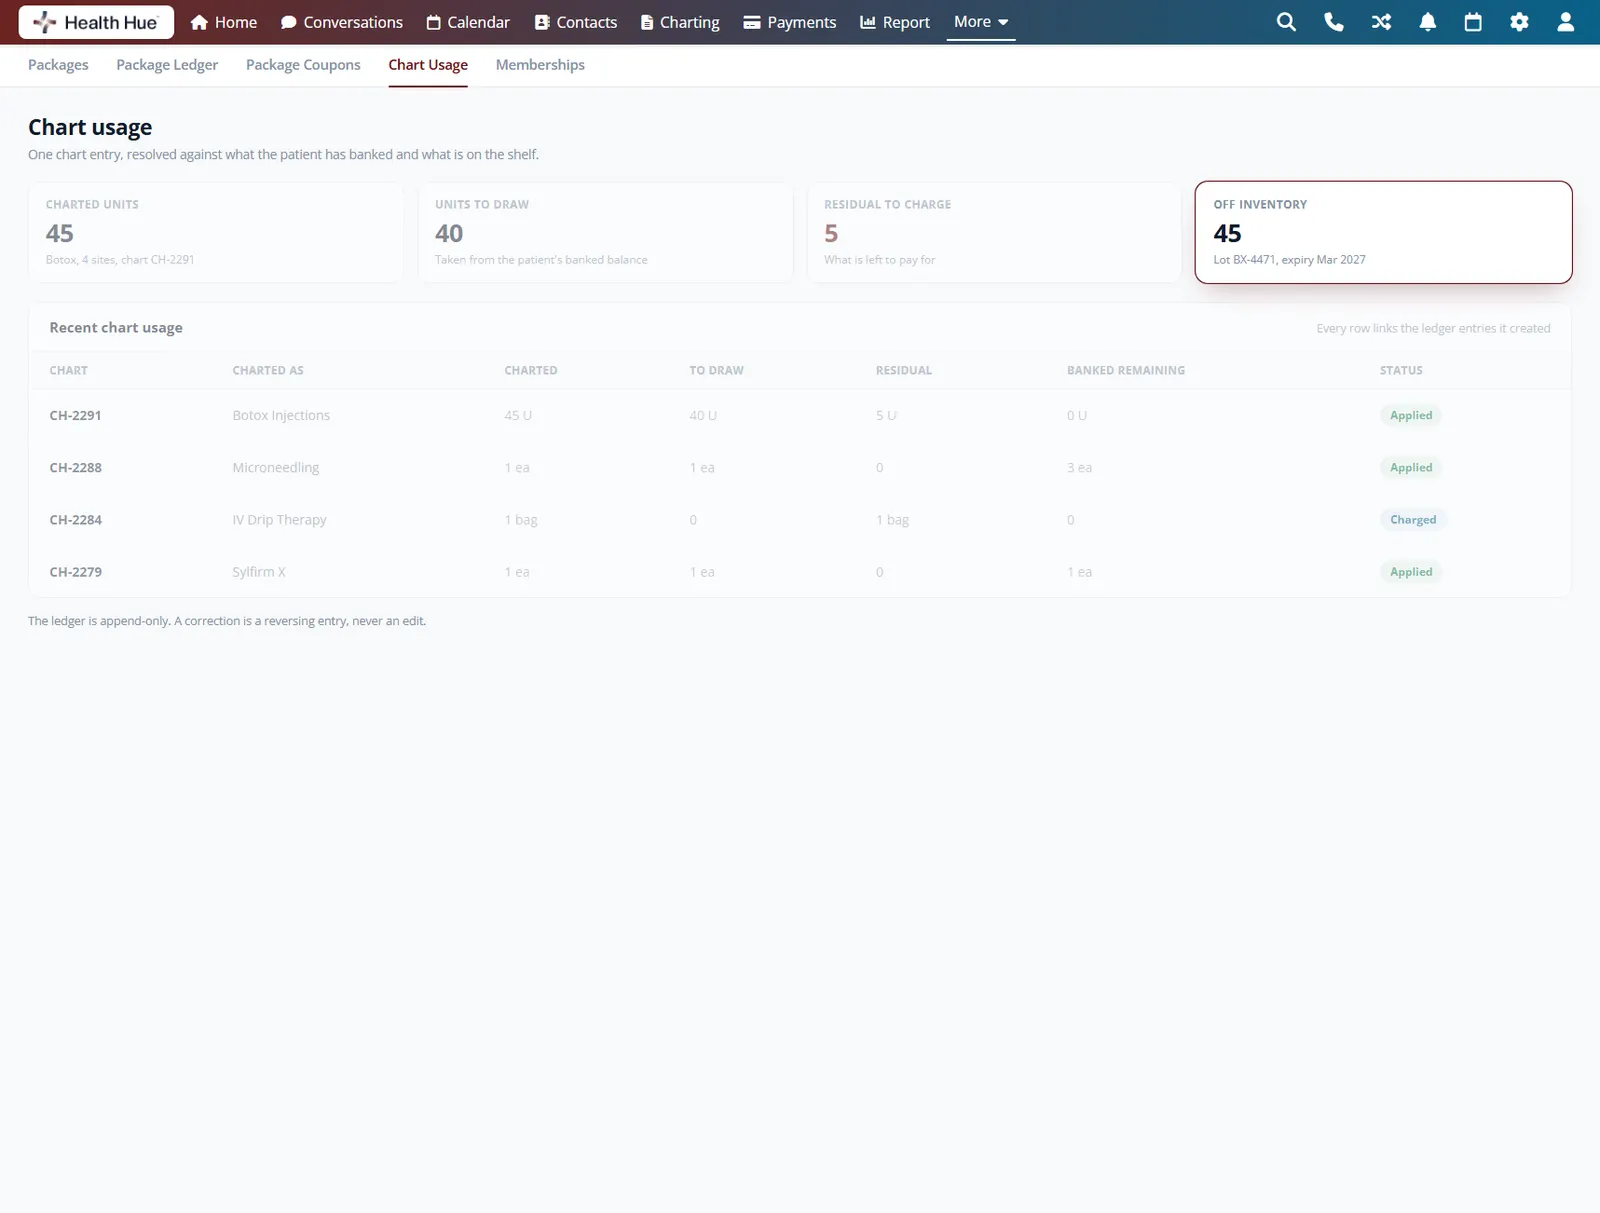This screenshot has width=1600, height=1213.
Task: Open Contacts in the navbar
Action: click(x=576, y=22)
